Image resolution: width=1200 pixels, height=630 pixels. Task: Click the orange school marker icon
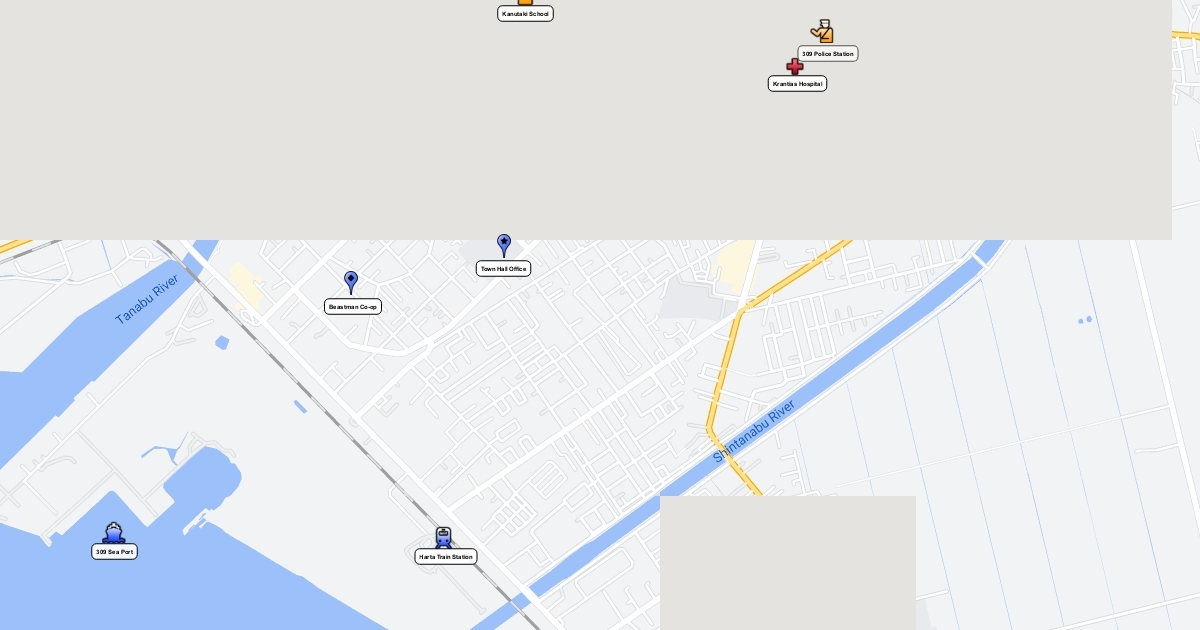[x=525, y=2]
